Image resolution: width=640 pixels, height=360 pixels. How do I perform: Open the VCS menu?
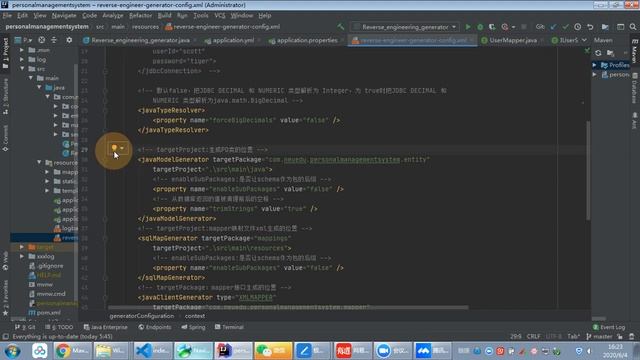[x=220, y=16]
